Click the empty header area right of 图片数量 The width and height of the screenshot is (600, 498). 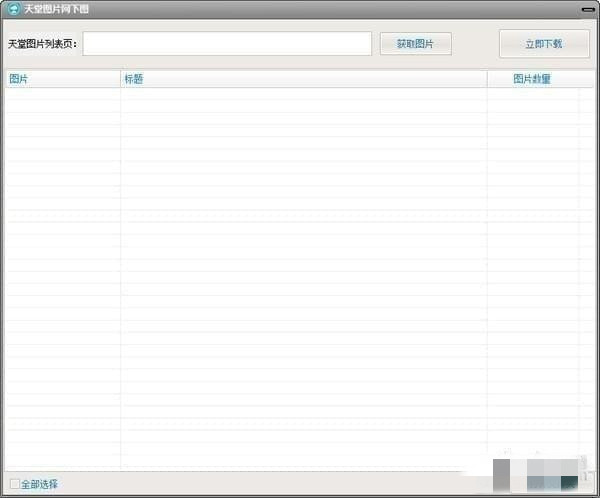pyautogui.click(x=587, y=79)
